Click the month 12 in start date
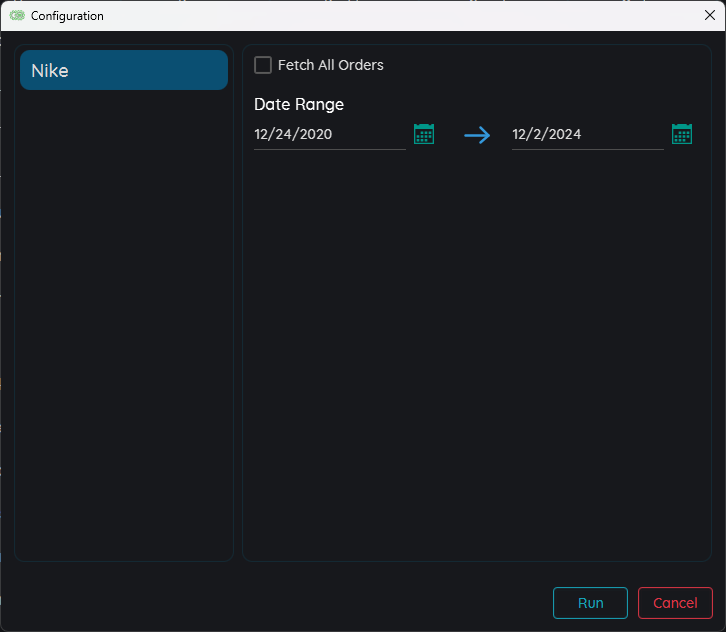 (262, 134)
